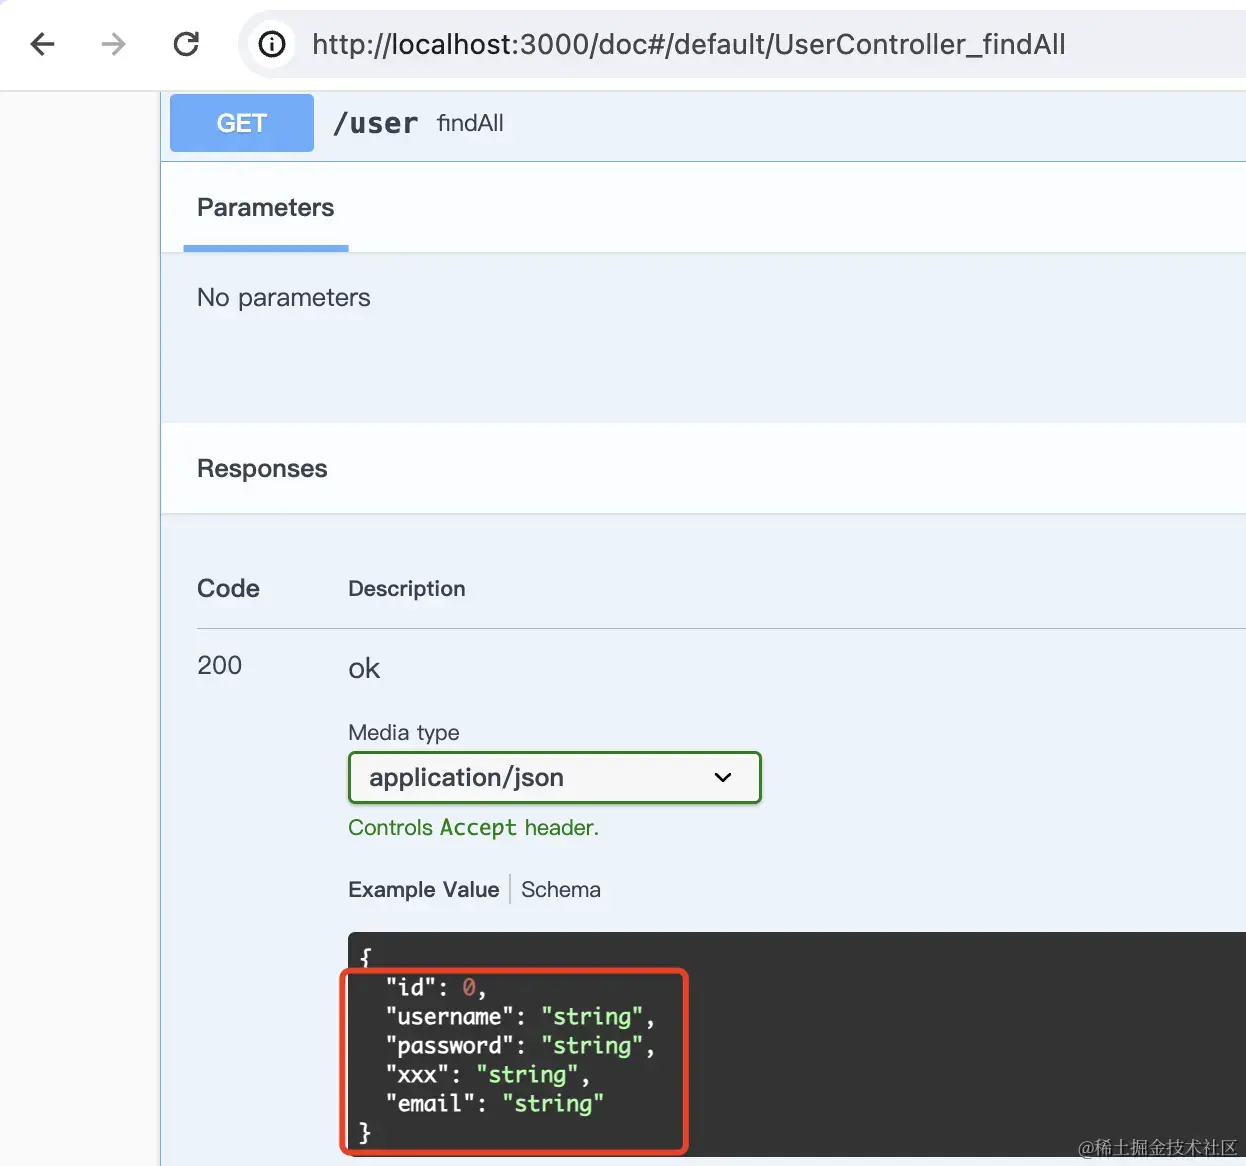This screenshot has width=1246, height=1166.
Task: Click the "email" line in example JSON
Action: [x=494, y=1103]
